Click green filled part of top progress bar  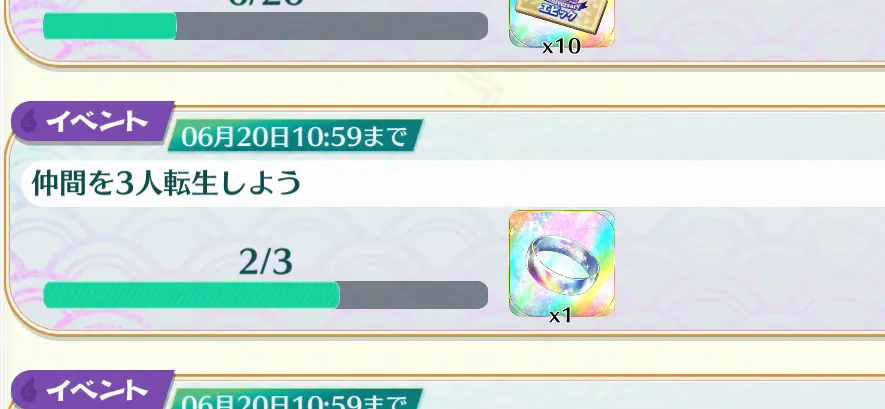click(109, 26)
